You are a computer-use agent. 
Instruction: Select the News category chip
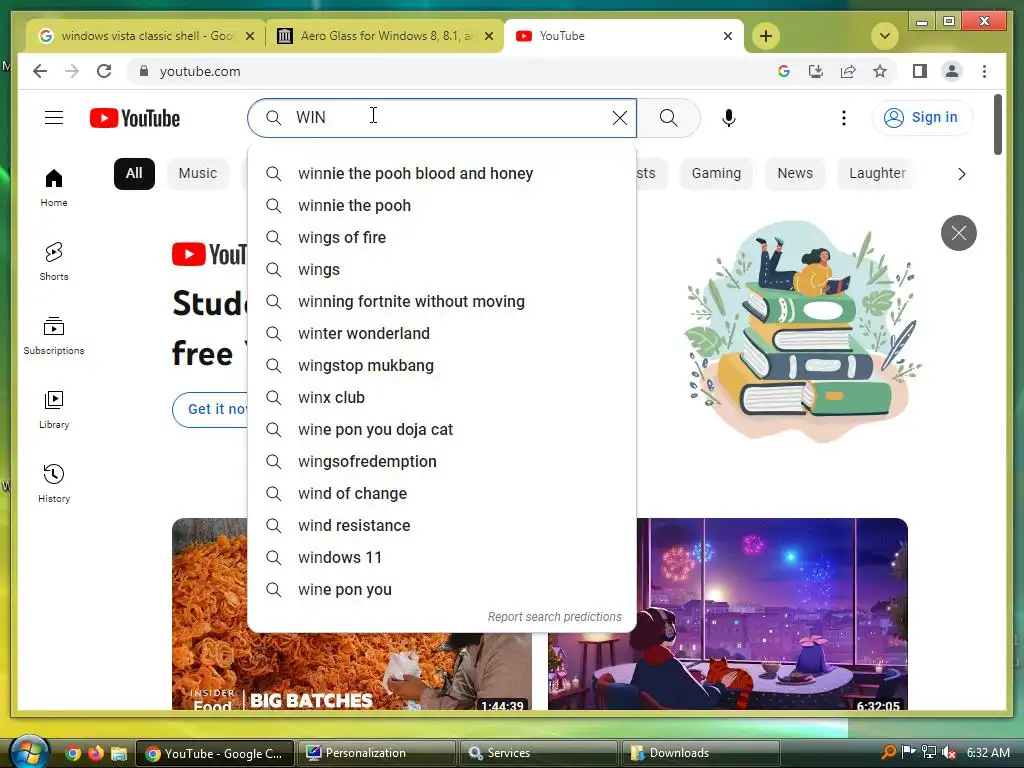click(795, 173)
